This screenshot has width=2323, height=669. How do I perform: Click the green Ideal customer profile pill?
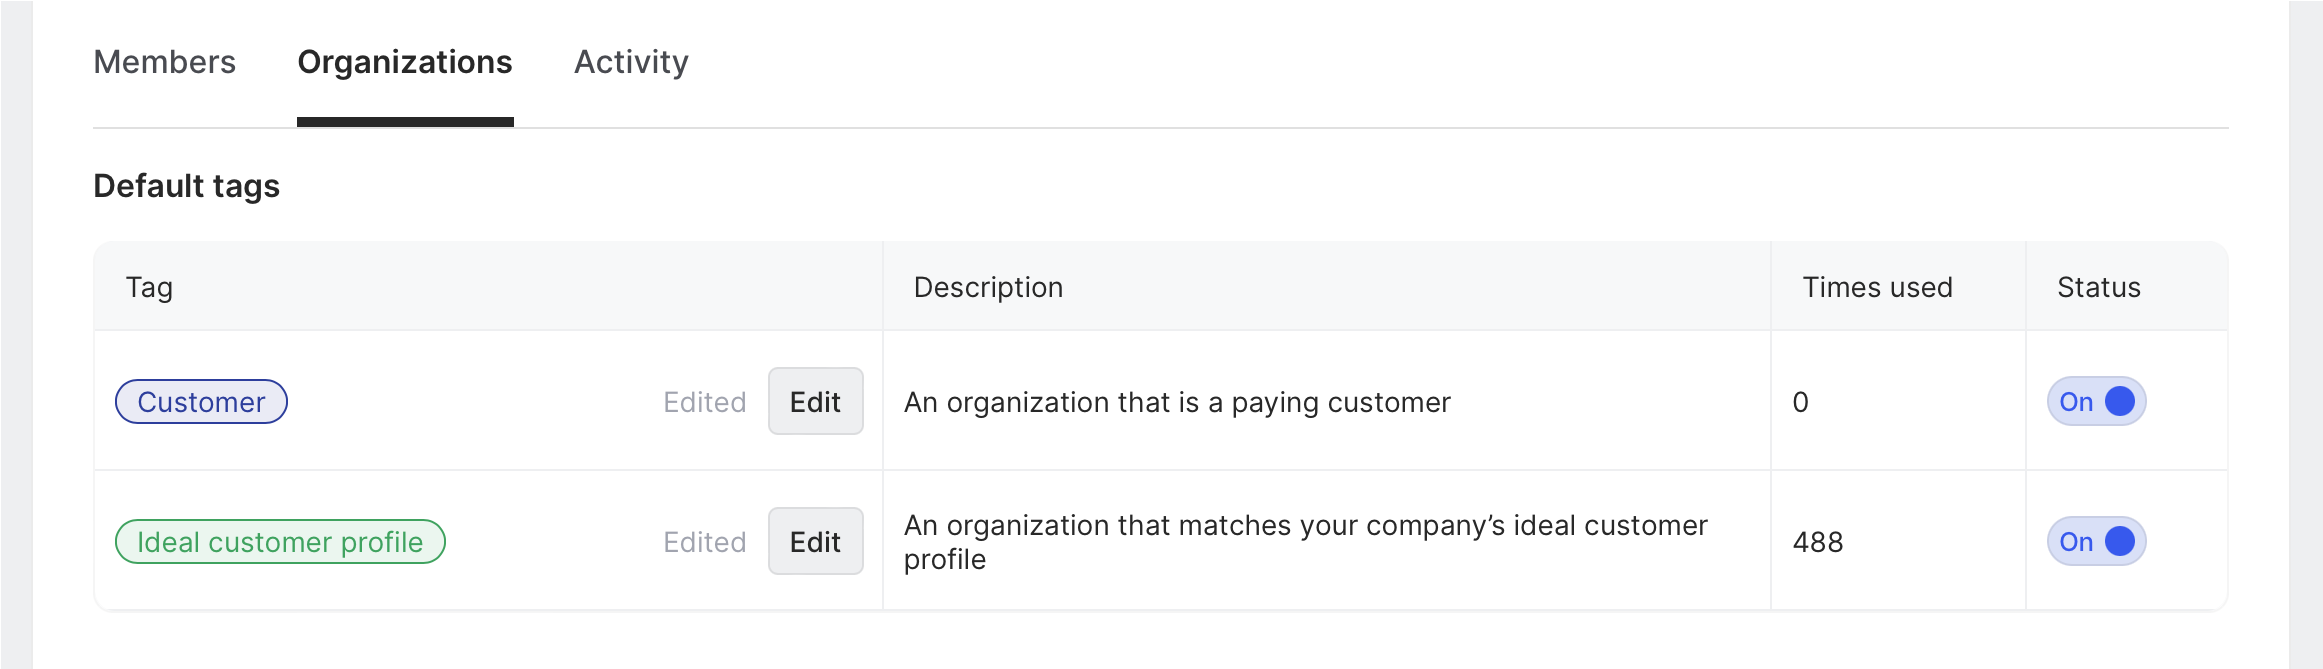click(280, 542)
